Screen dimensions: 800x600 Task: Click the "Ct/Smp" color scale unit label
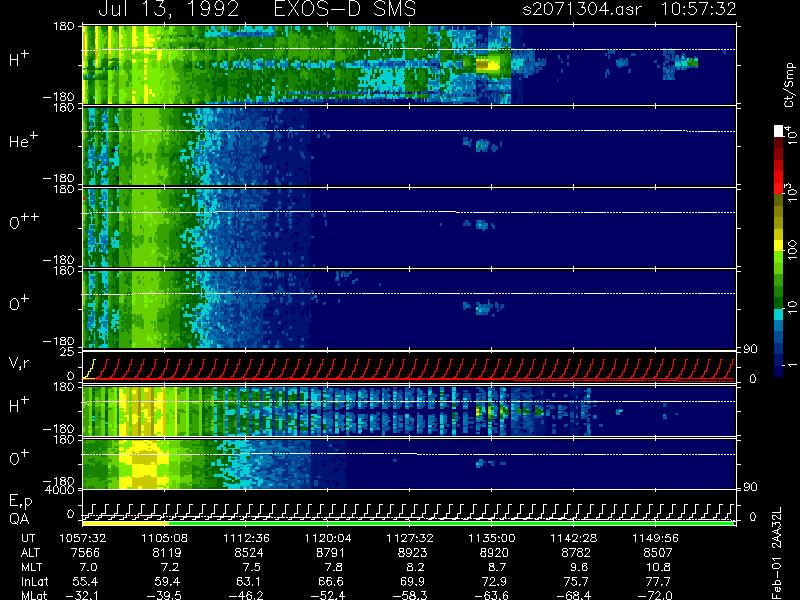coord(789,85)
